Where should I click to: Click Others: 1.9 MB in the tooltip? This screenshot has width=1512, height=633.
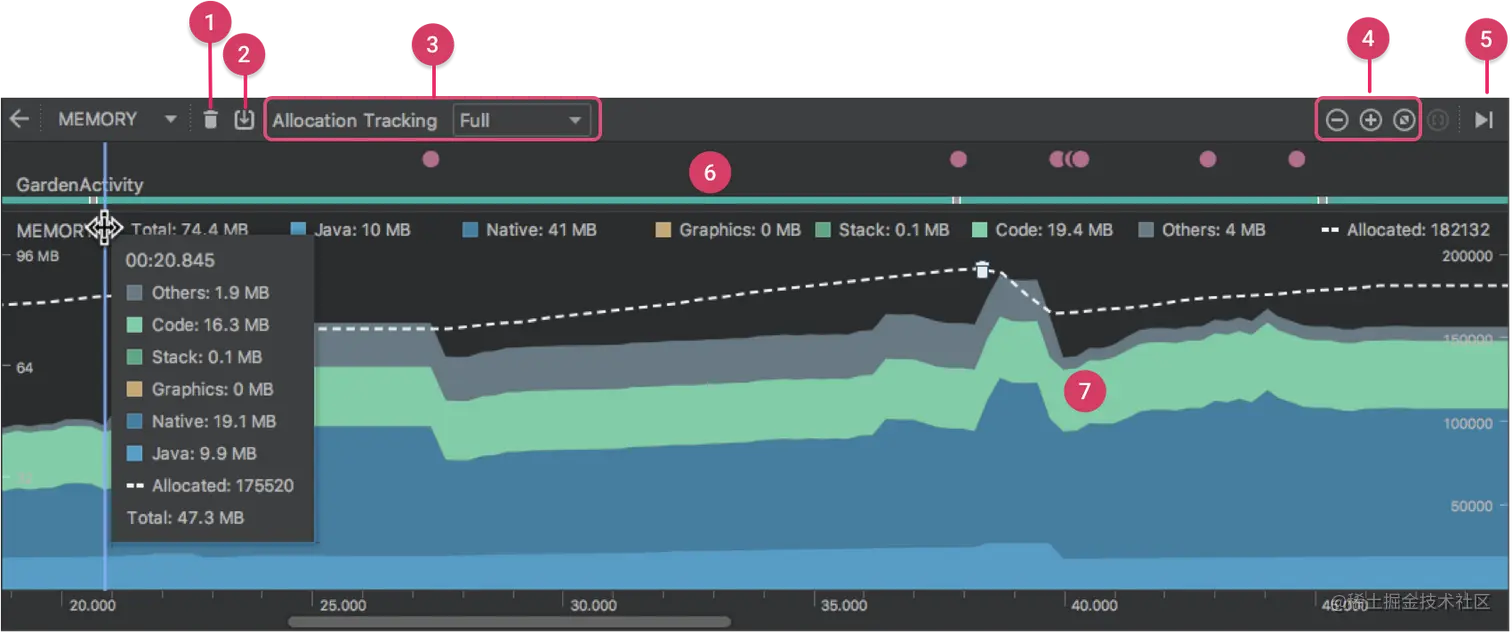198,293
